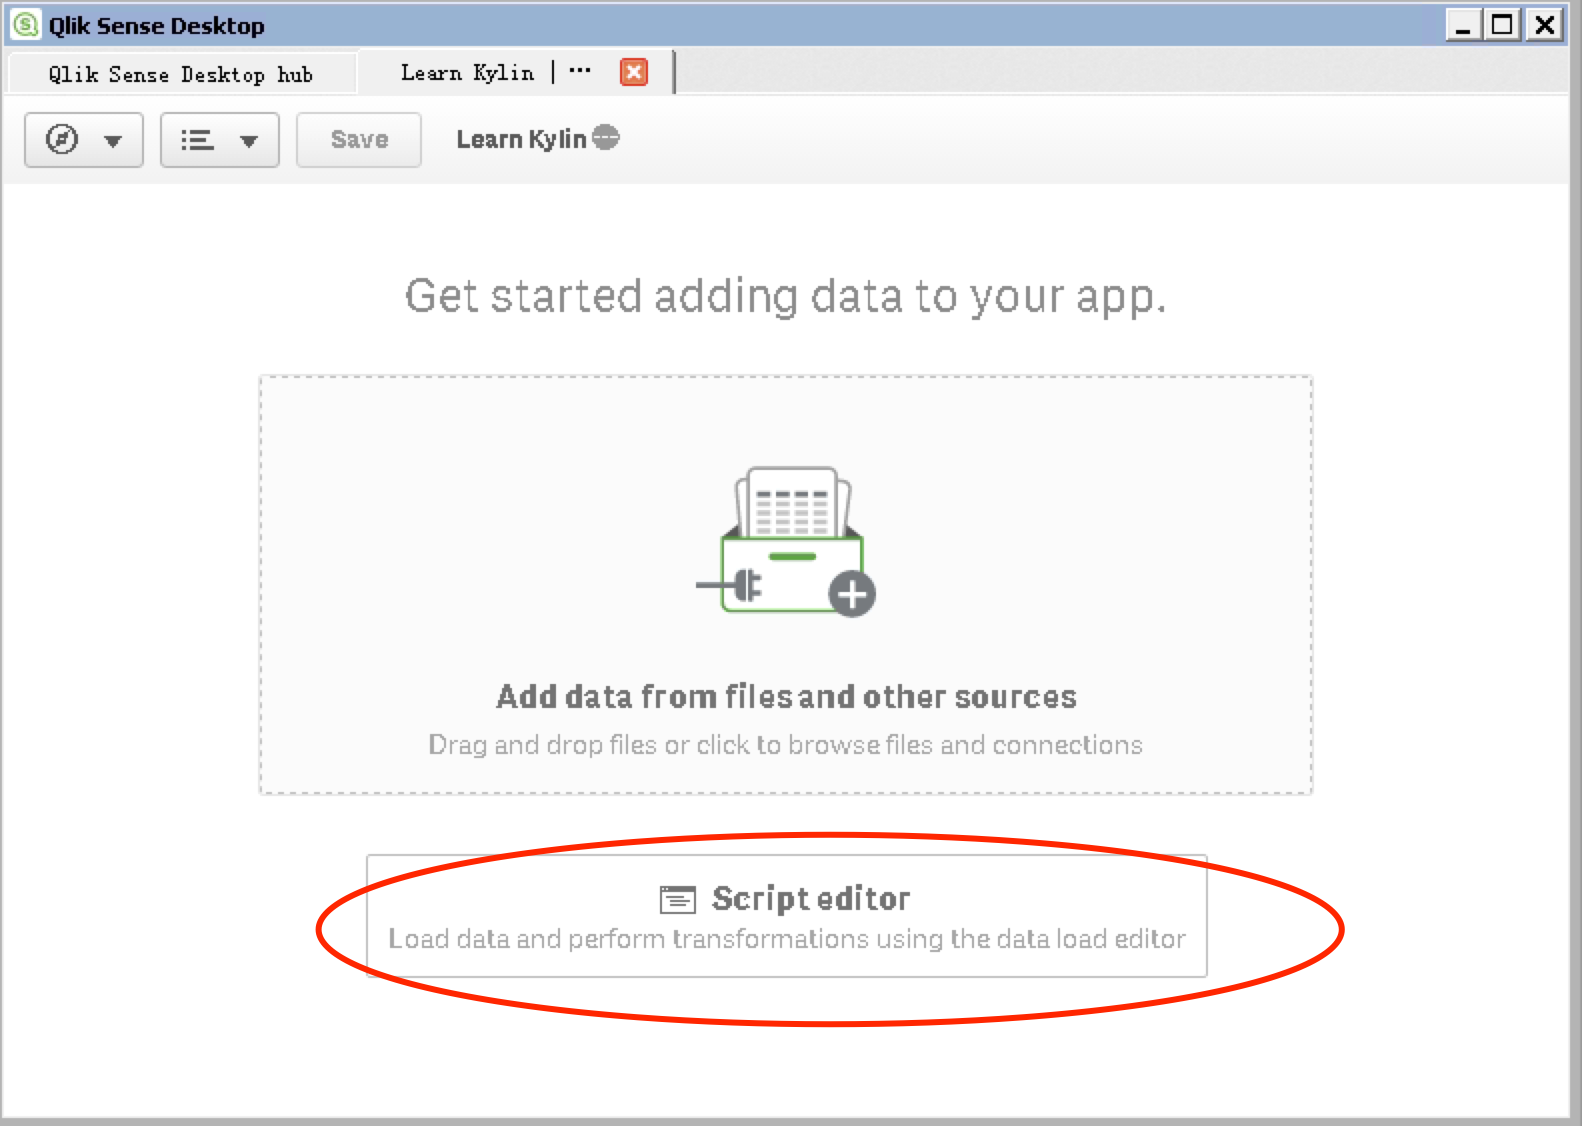
Task: Maximize the Qlik Sense Desktop window
Action: click(1502, 25)
